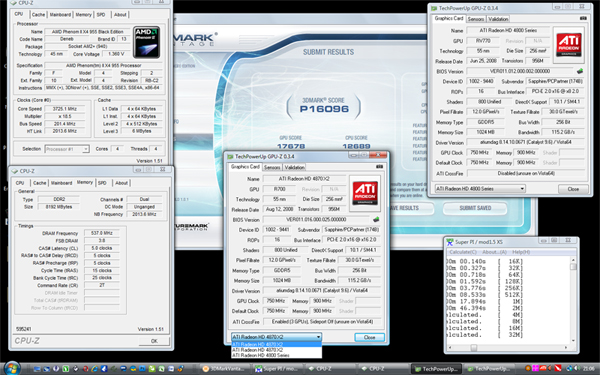Viewport: 600px width, 375px height.
Task: Open the Processor #1 selection dropdown in CPU-Z
Action: [67, 149]
